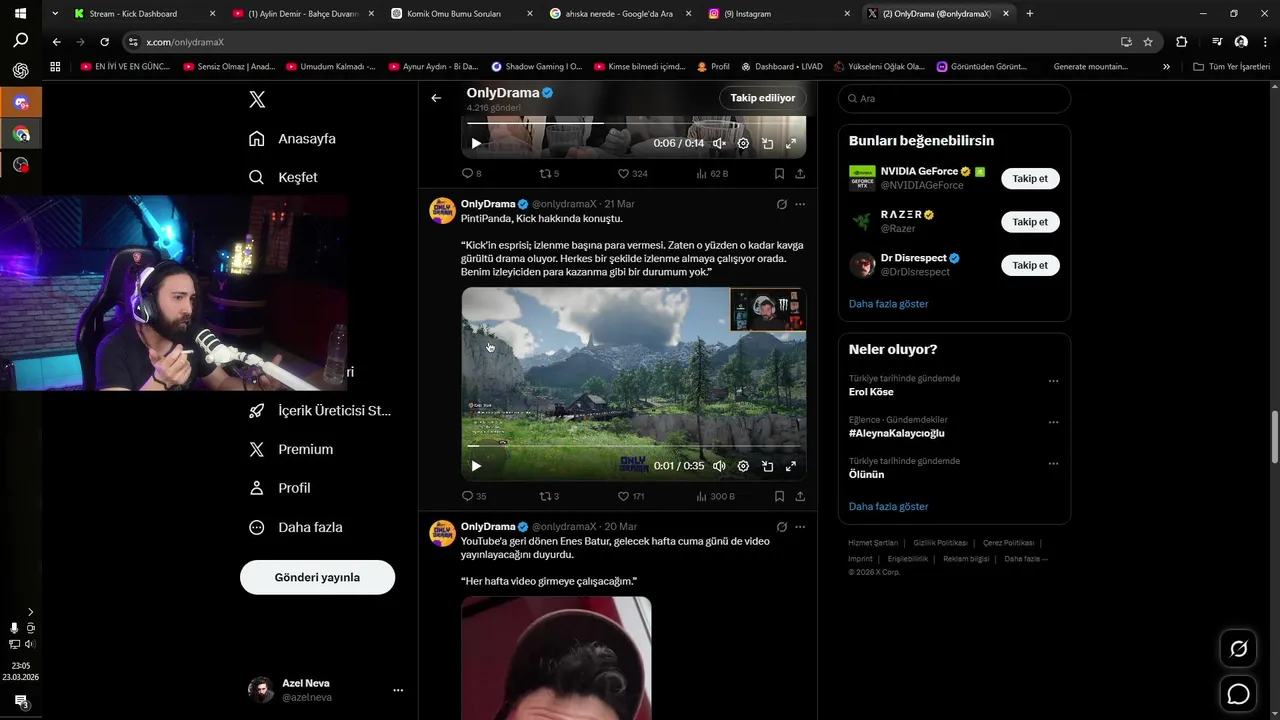
Task: View analytics for the 300 B views post
Action: pyautogui.click(x=715, y=496)
